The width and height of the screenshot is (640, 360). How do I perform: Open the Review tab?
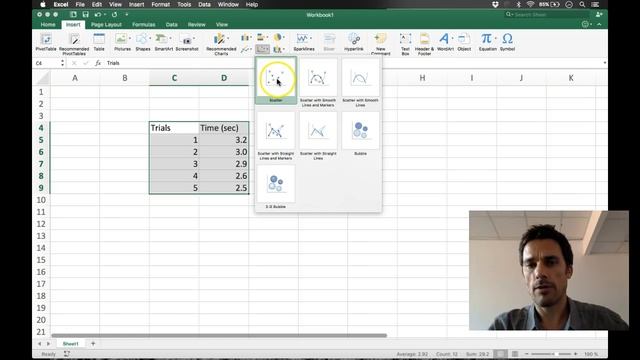(x=196, y=24)
